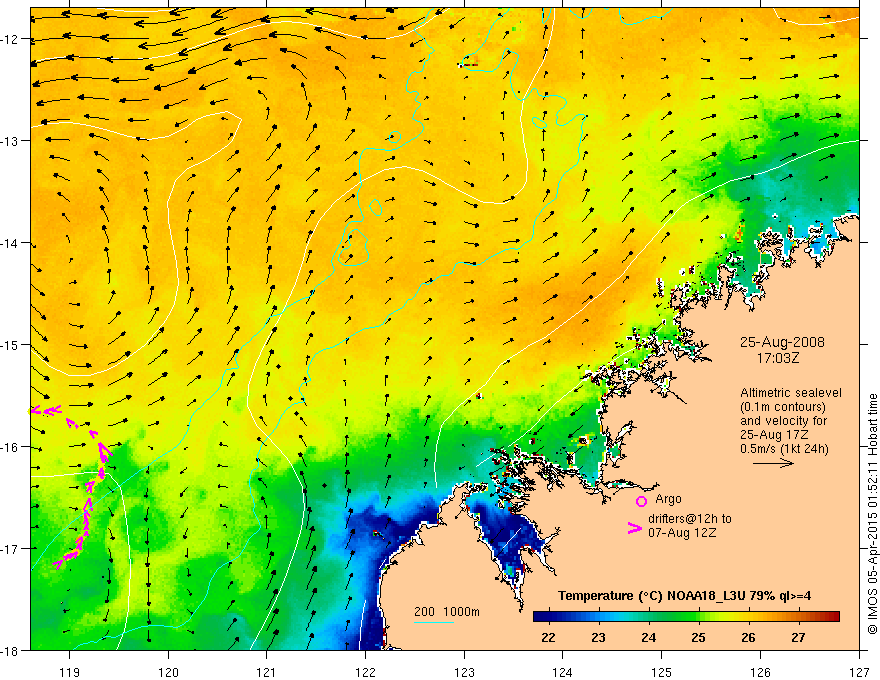Click the -18 latitude axis label
This screenshot has width=880, height=680.
[10, 650]
